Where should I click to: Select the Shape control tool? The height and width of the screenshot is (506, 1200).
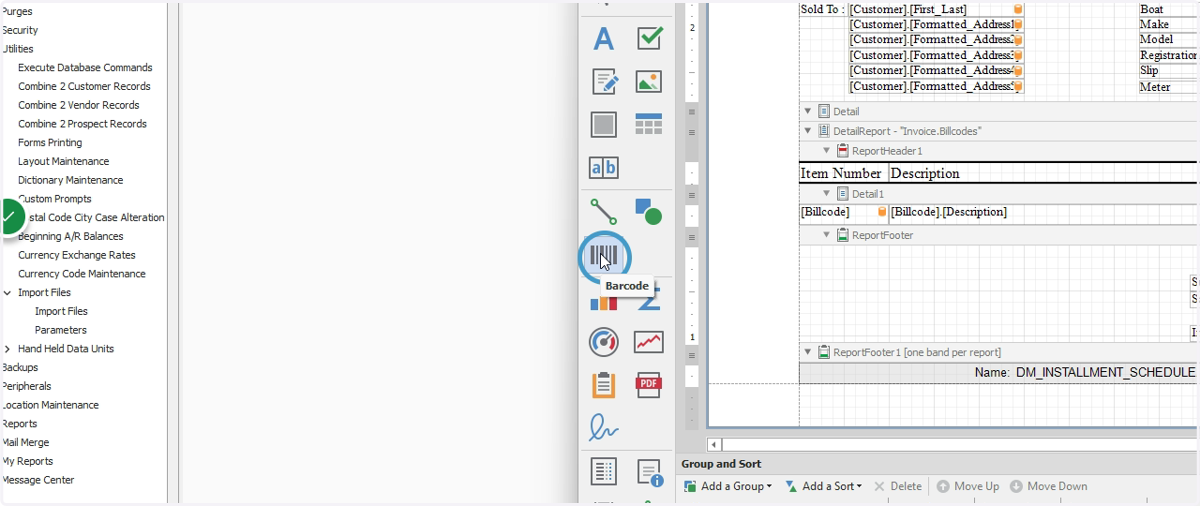649,211
